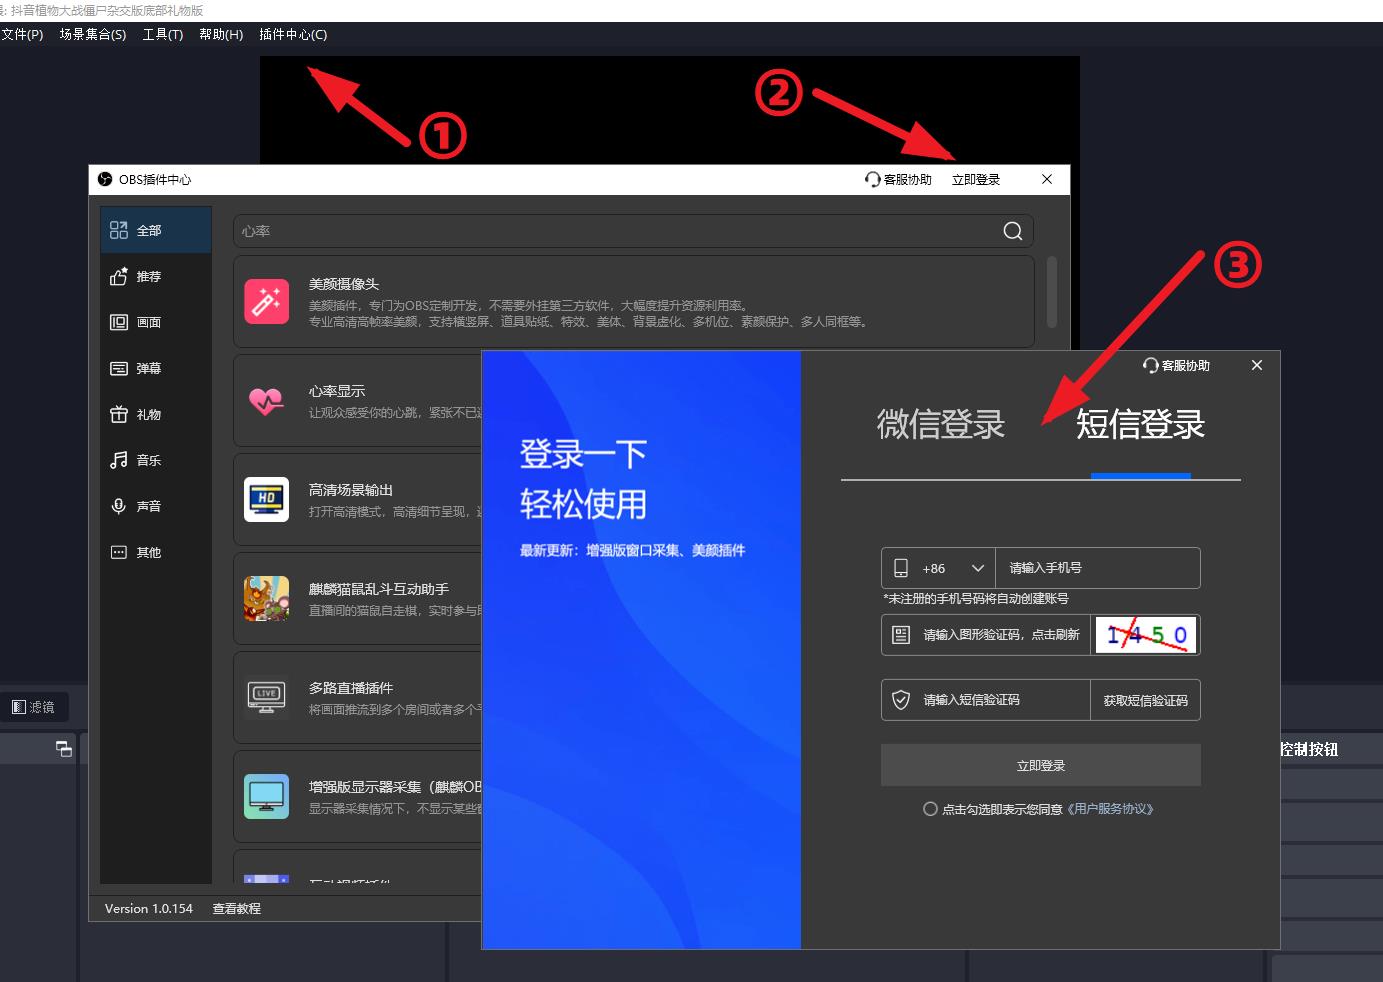The image size is (1383, 982).
Task: Open the 音乐 music category icon
Action: [x=120, y=460]
